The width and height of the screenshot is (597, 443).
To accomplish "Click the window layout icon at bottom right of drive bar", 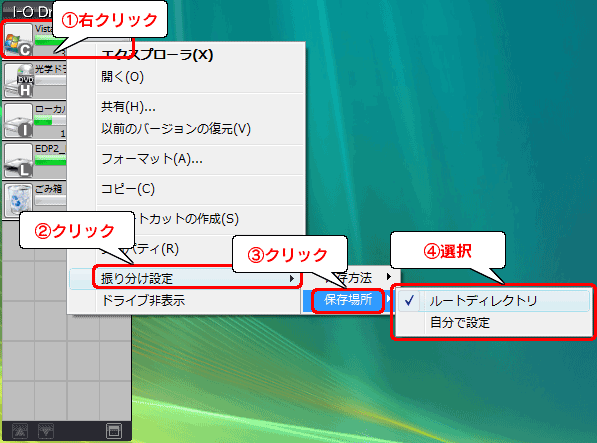I will pos(113,431).
